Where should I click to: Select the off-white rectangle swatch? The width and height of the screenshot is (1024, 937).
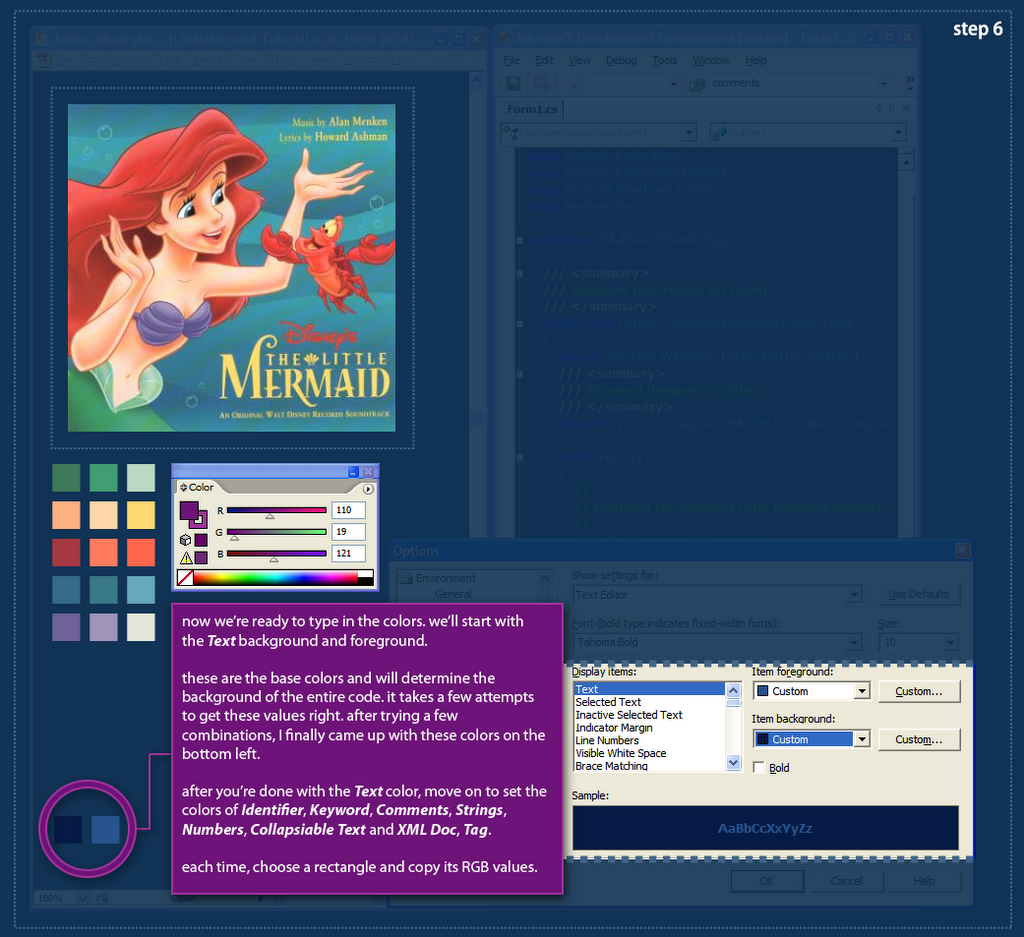(x=140, y=627)
